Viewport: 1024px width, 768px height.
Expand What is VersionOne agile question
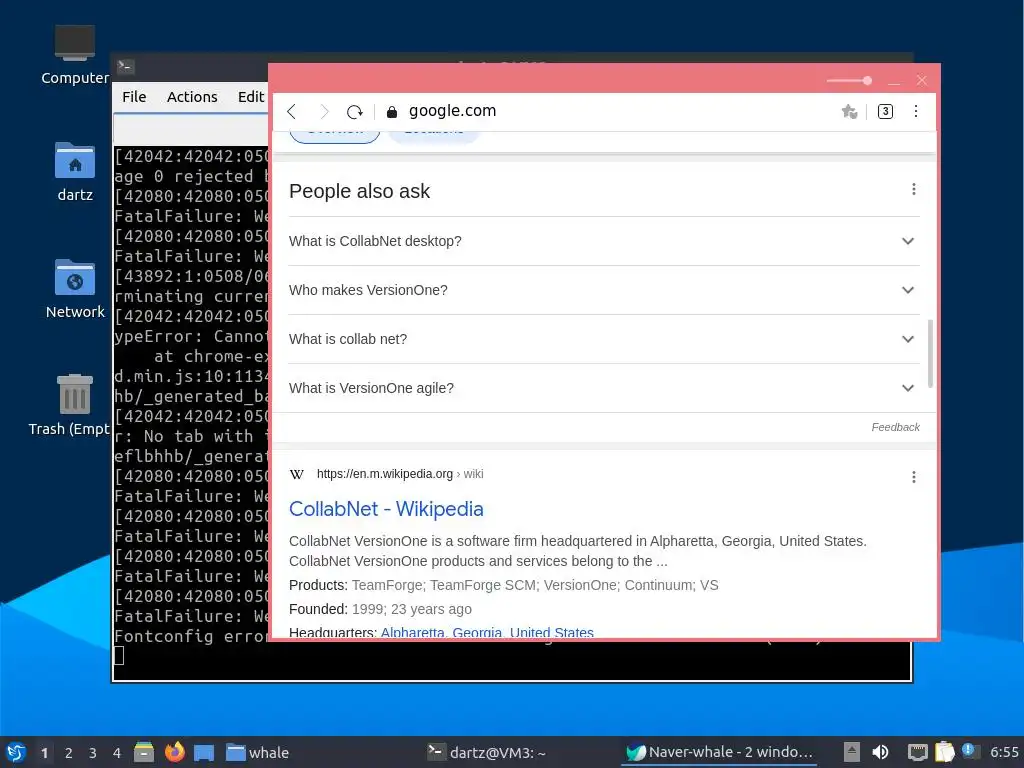coord(604,388)
